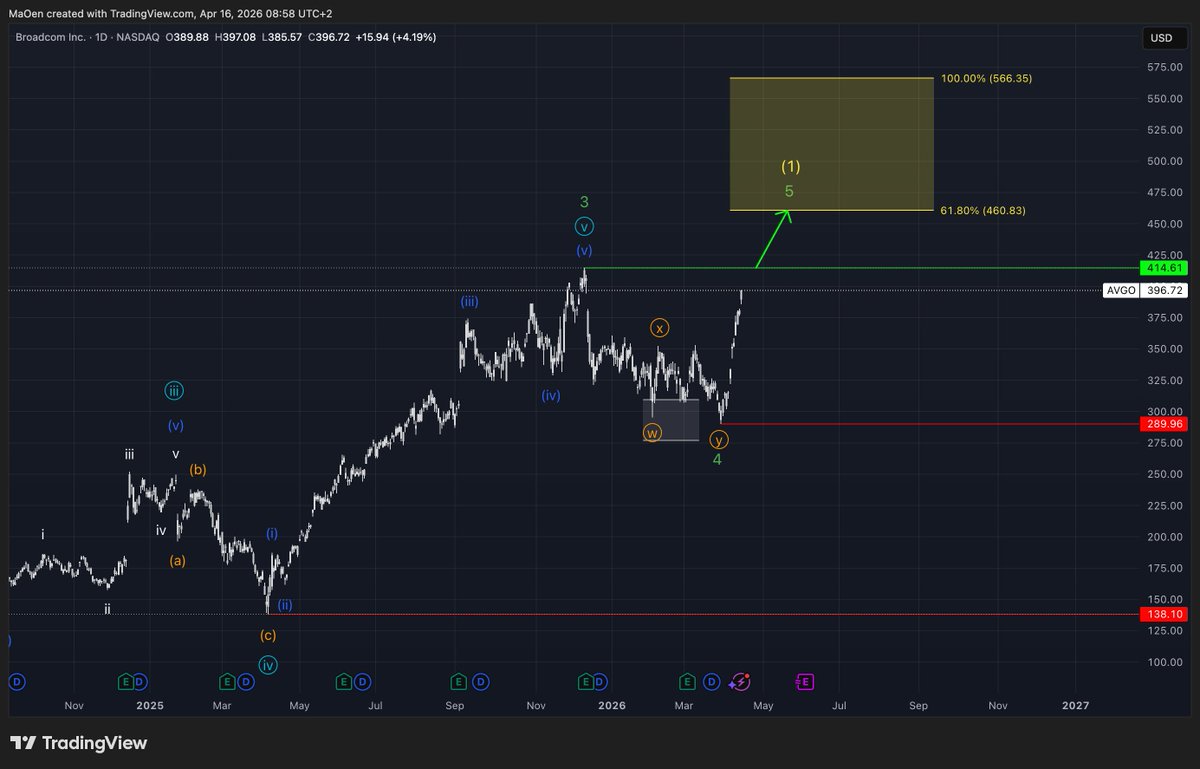Viewport: 1200px width, 769px height.
Task: Click the green 5 wave label
Action: click(x=789, y=190)
